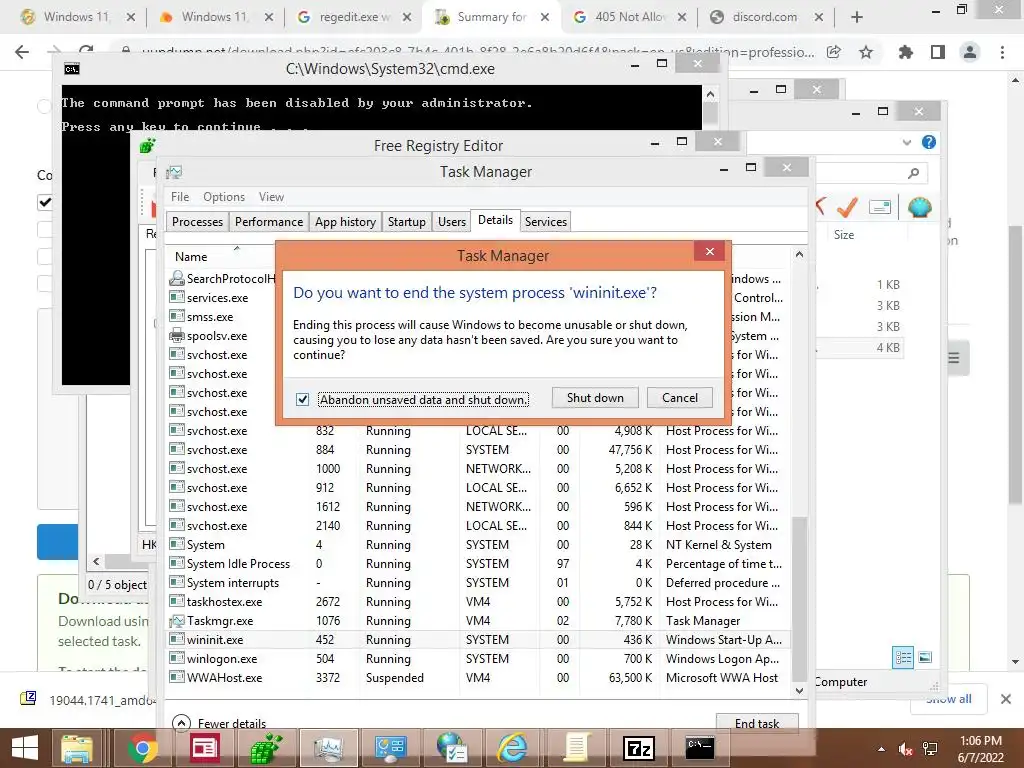This screenshot has width=1024, height=768.
Task: Click SearchProtocolHost process icon
Action: pyautogui.click(x=176, y=278)
